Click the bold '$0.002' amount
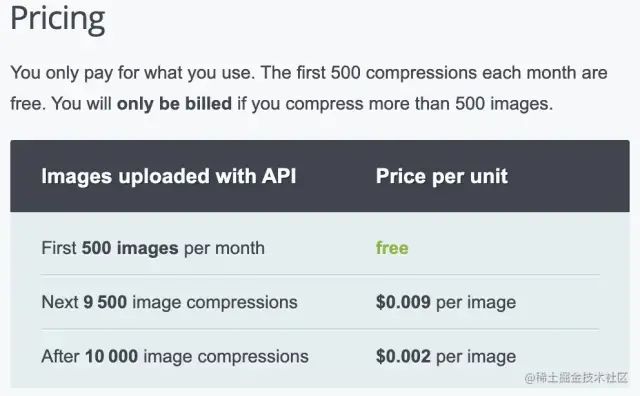The width and height of the screenshot is (640, 396). click(403, 357)
